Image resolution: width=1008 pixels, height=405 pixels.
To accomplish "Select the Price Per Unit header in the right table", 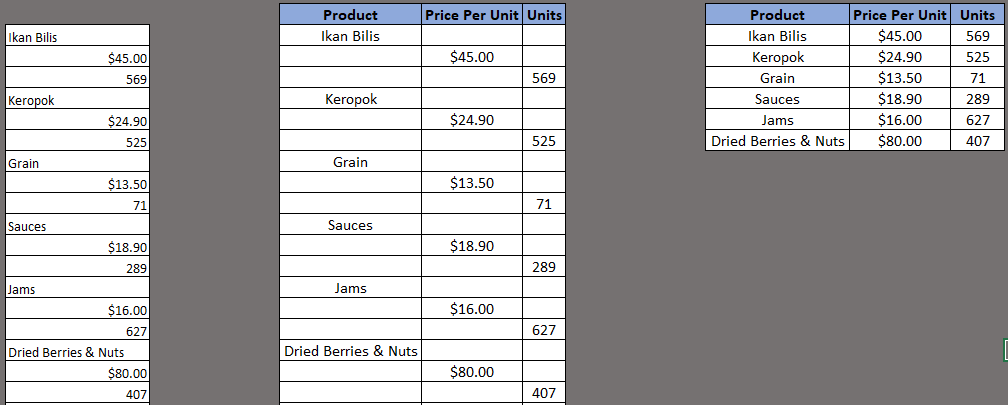I will [x=900, y=14].
